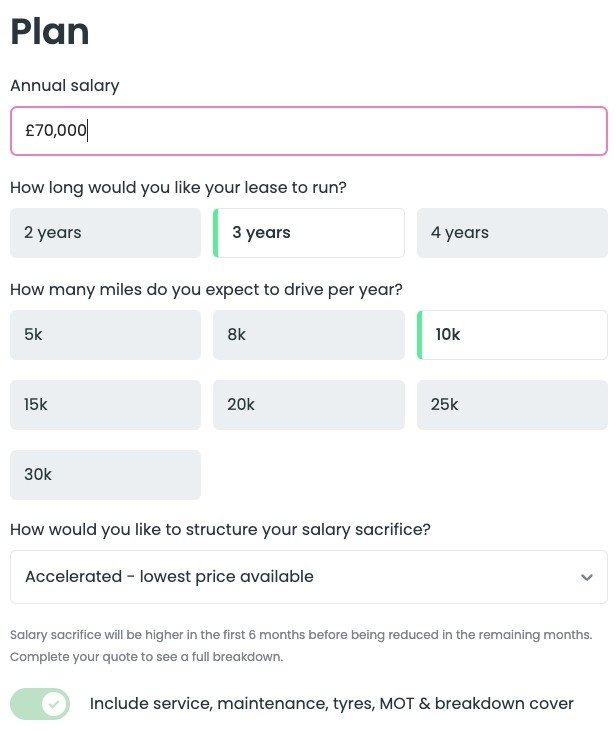
Task: Open the salary sacrifice structure dropdown
Action: tap(308, 577)
